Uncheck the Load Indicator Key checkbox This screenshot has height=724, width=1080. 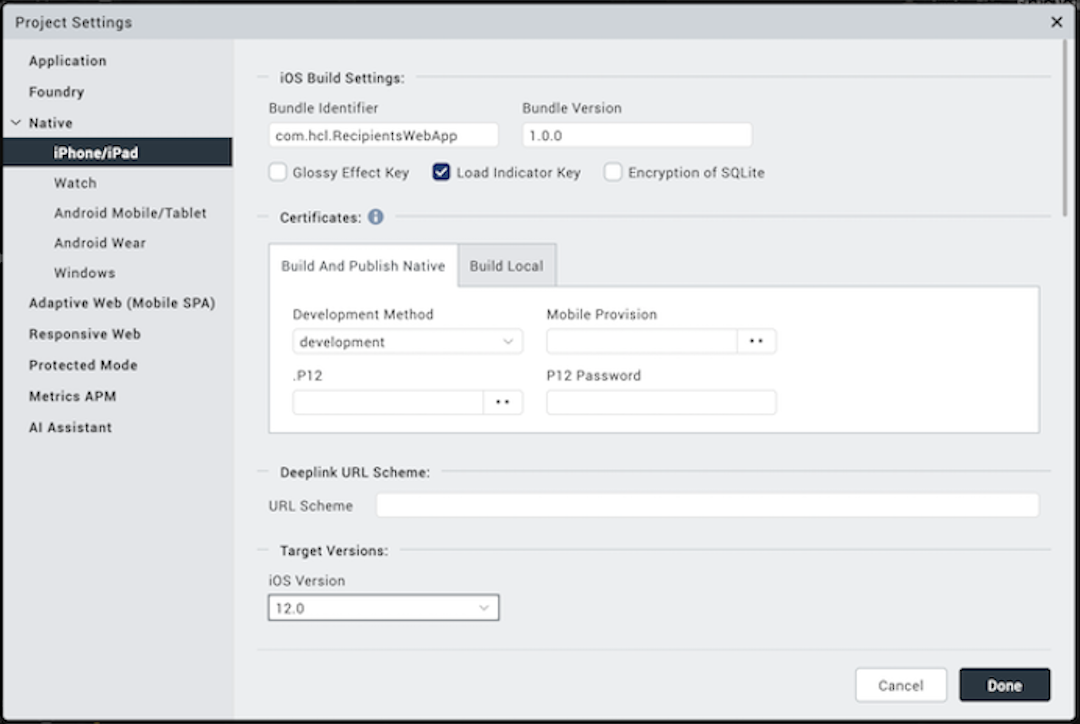tap(442, 173)
